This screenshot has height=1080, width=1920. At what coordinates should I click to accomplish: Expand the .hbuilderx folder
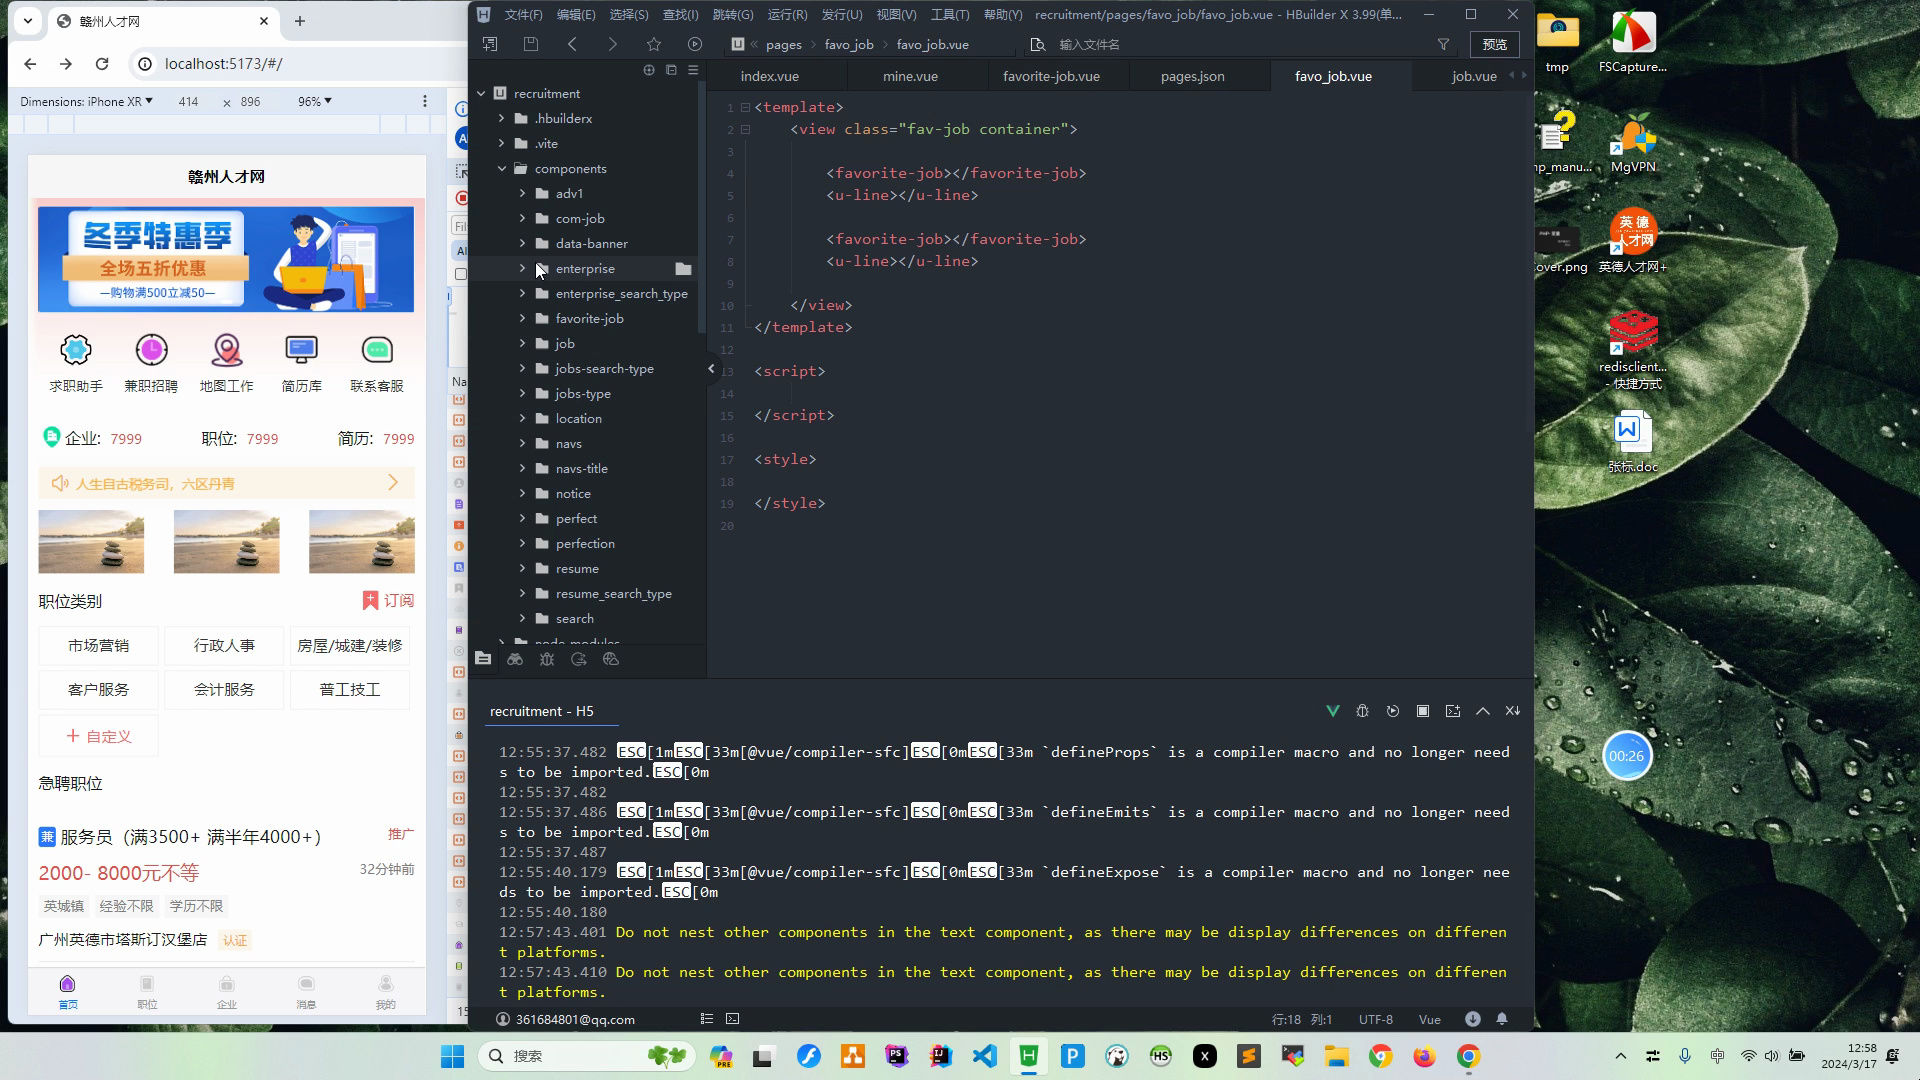(502, 119)
